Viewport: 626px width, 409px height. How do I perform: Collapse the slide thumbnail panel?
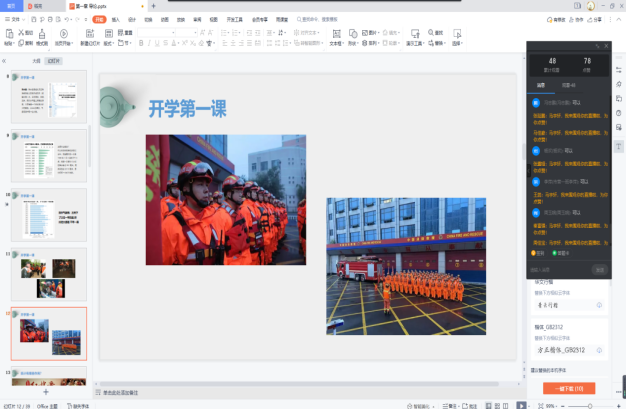pyautogui.click(x=6, y=61)
